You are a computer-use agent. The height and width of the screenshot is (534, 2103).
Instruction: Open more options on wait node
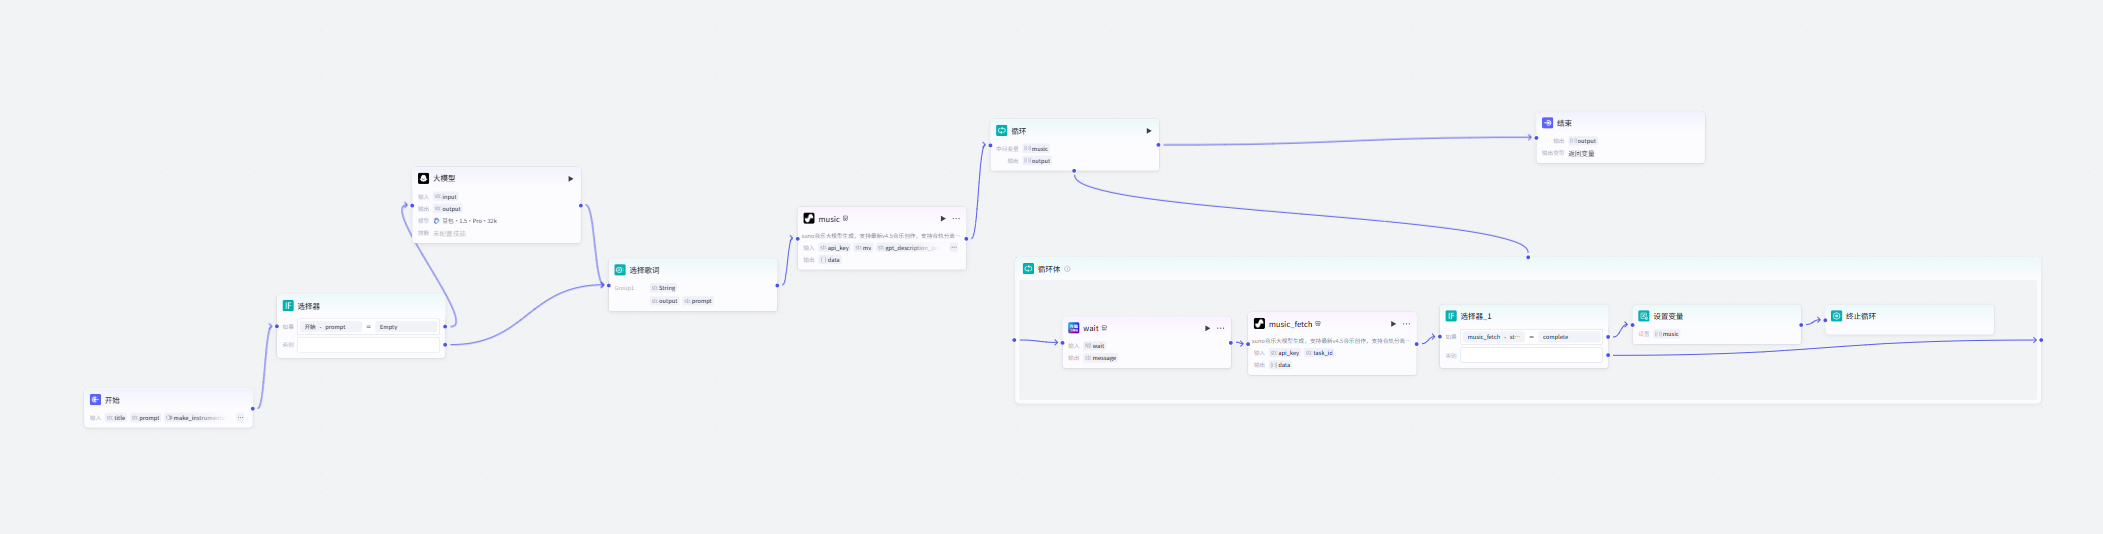(1220, 328)
